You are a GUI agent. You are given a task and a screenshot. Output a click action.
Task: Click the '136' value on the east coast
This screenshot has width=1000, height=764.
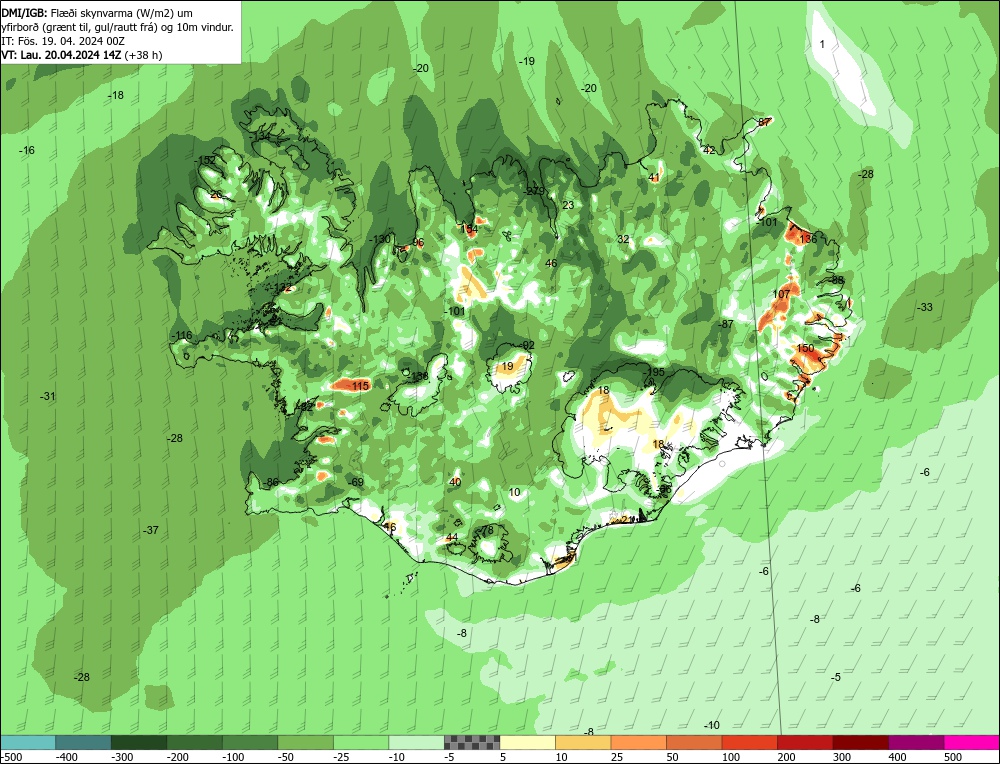tap(808, 239)
